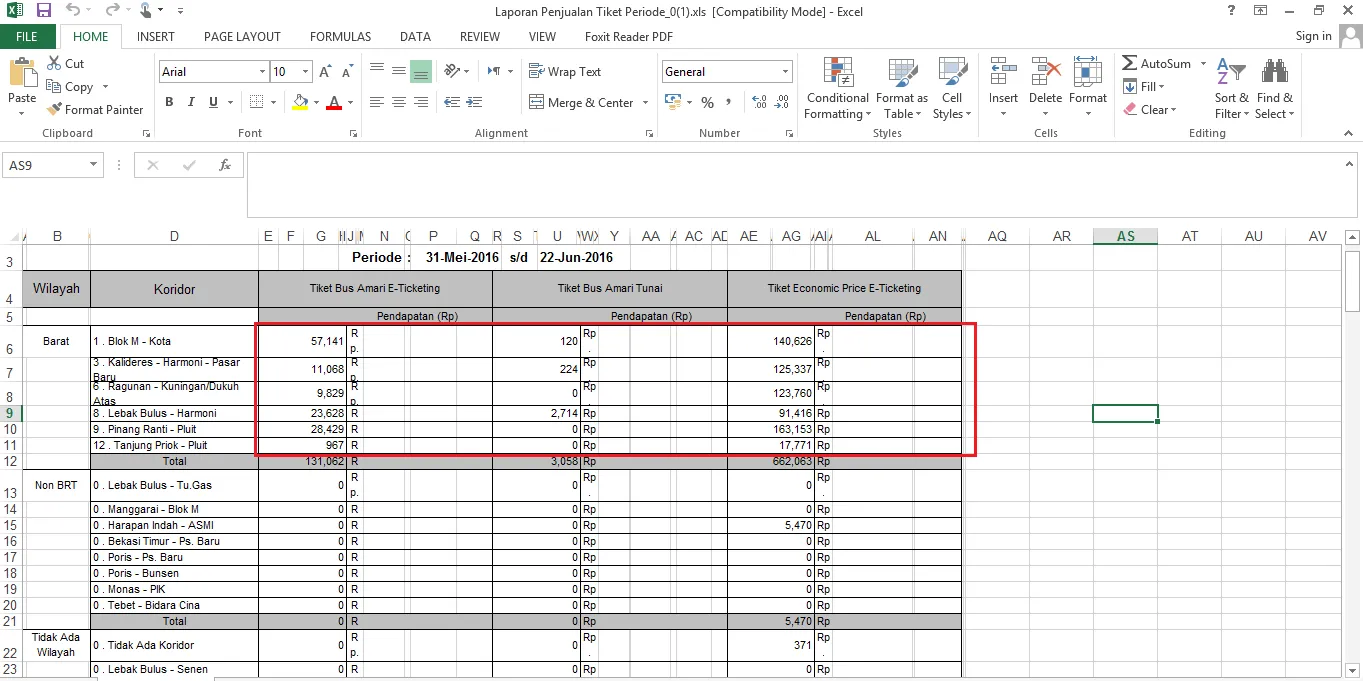Screen dimensions: 1363x681
Task: Apply the red font color
Action: coord(333,102)
